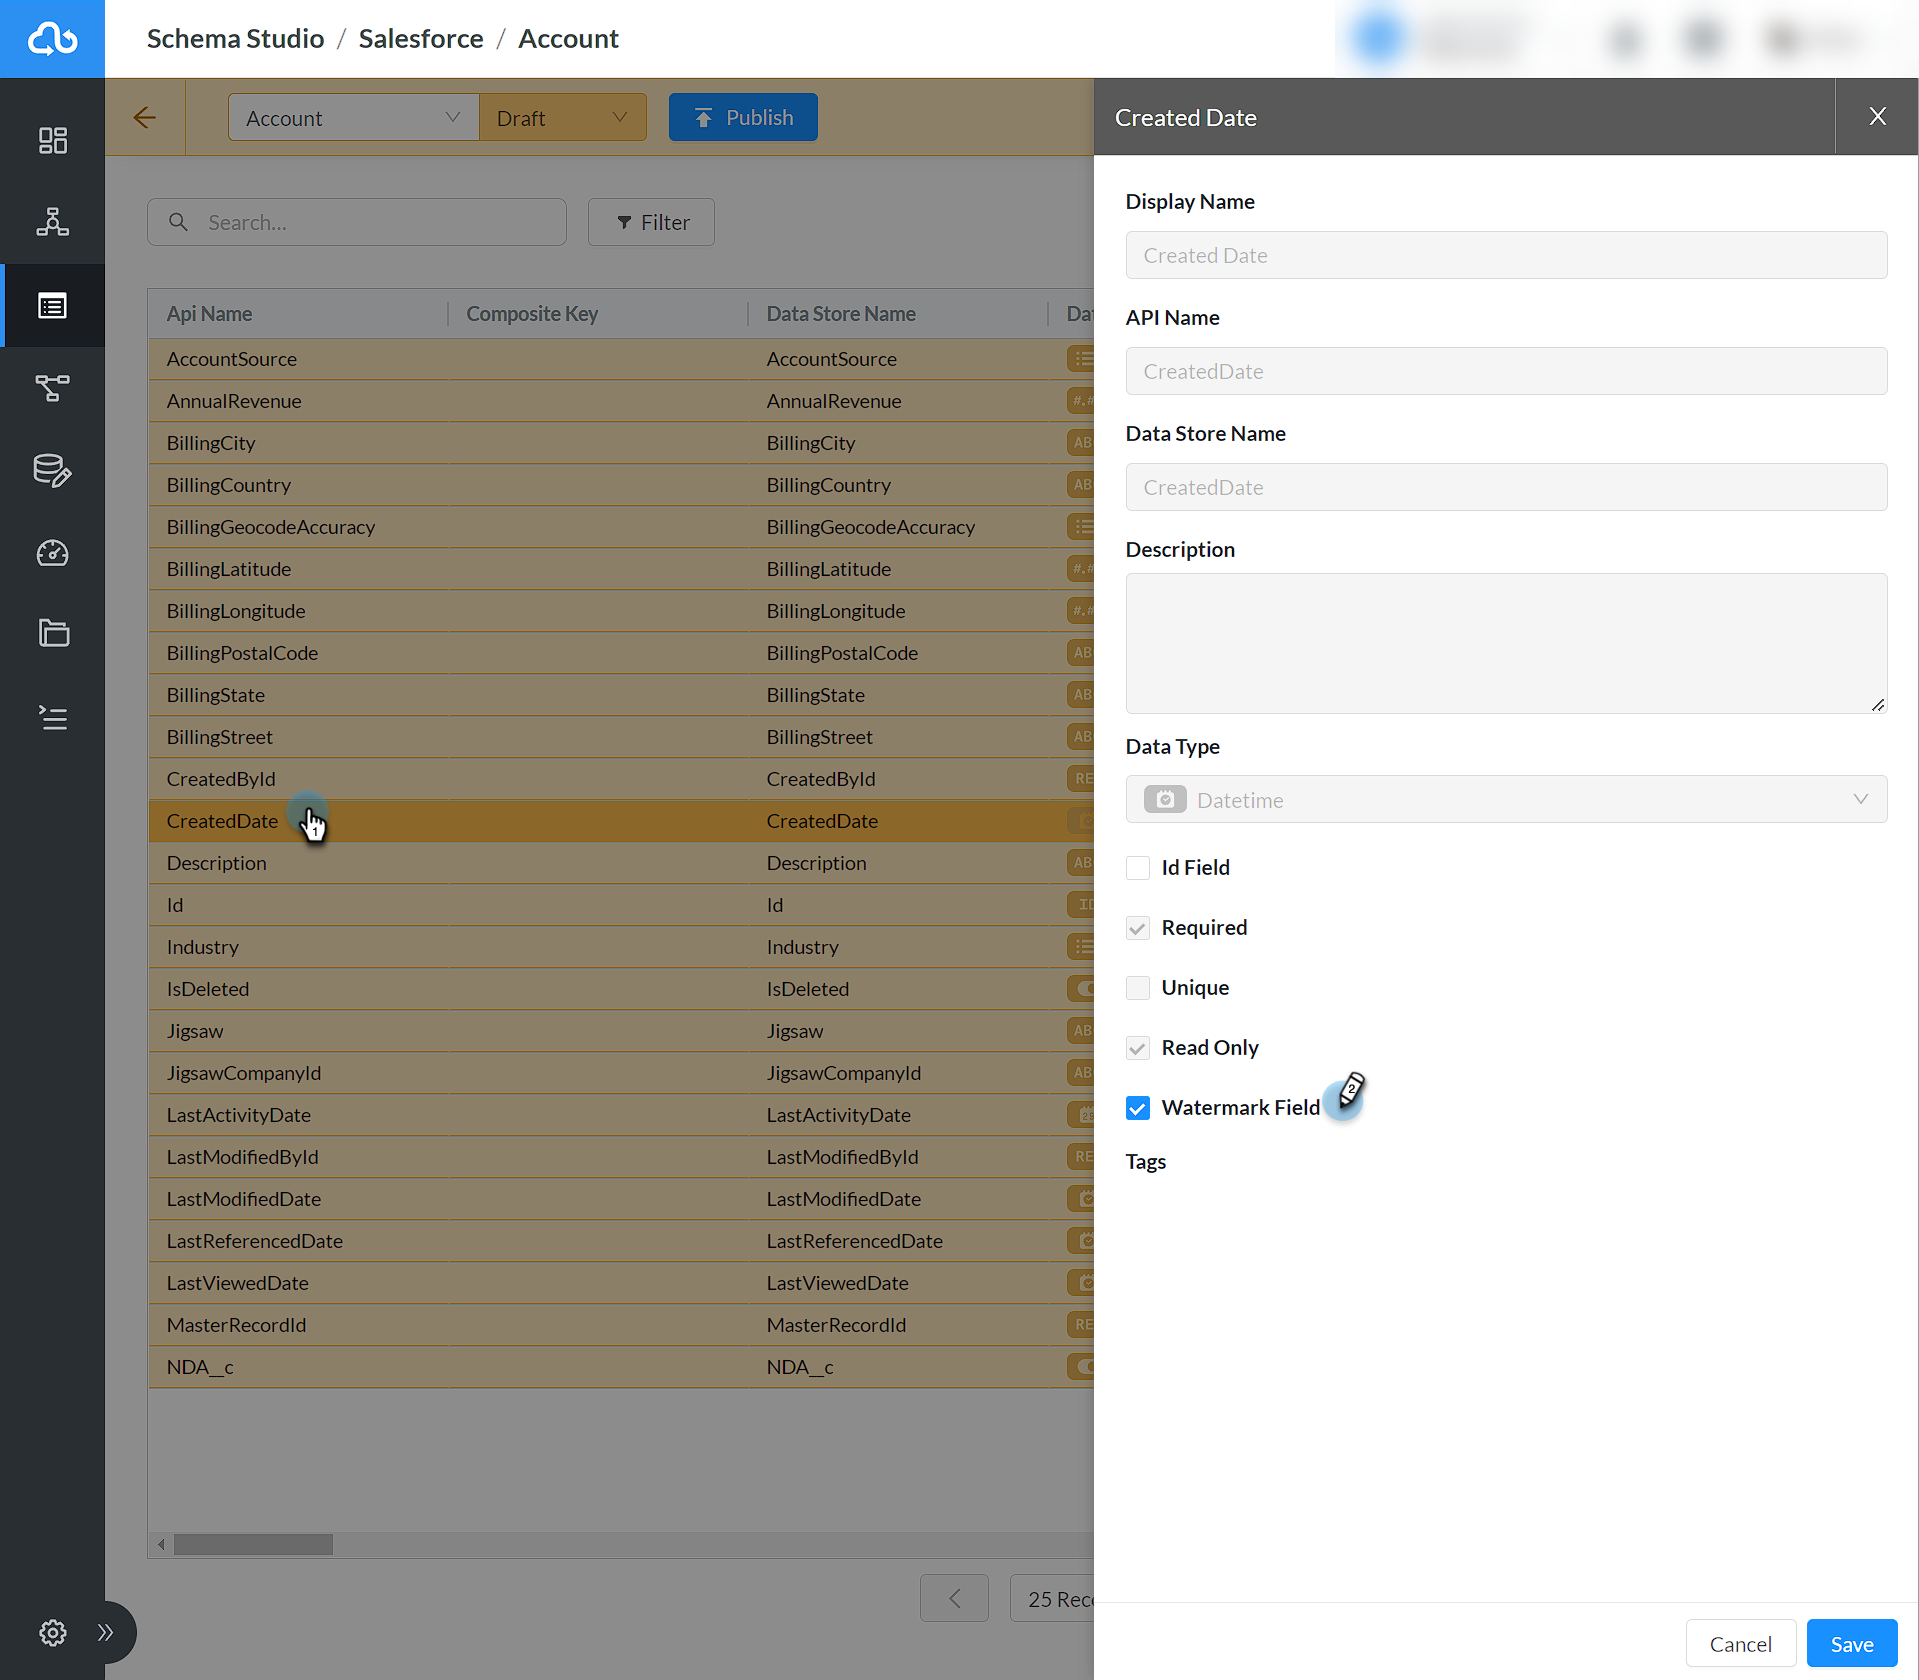Toggle the Id Field checkbox
Image resolution: width=1919 pixels, height=1680 pixels.
[1137, 868]
